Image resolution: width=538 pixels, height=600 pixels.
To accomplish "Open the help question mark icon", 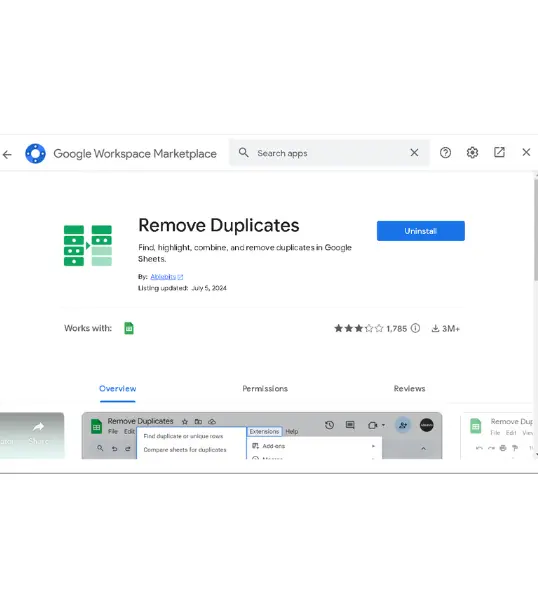I will pos(445,153).
